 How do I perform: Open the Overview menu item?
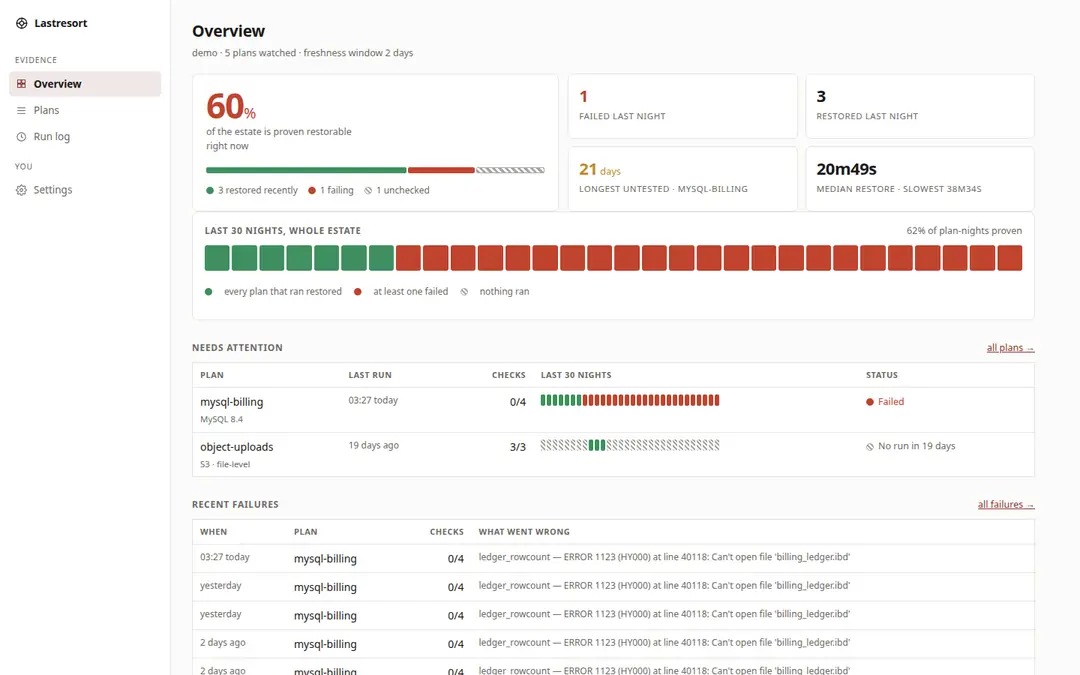point(85,84)
